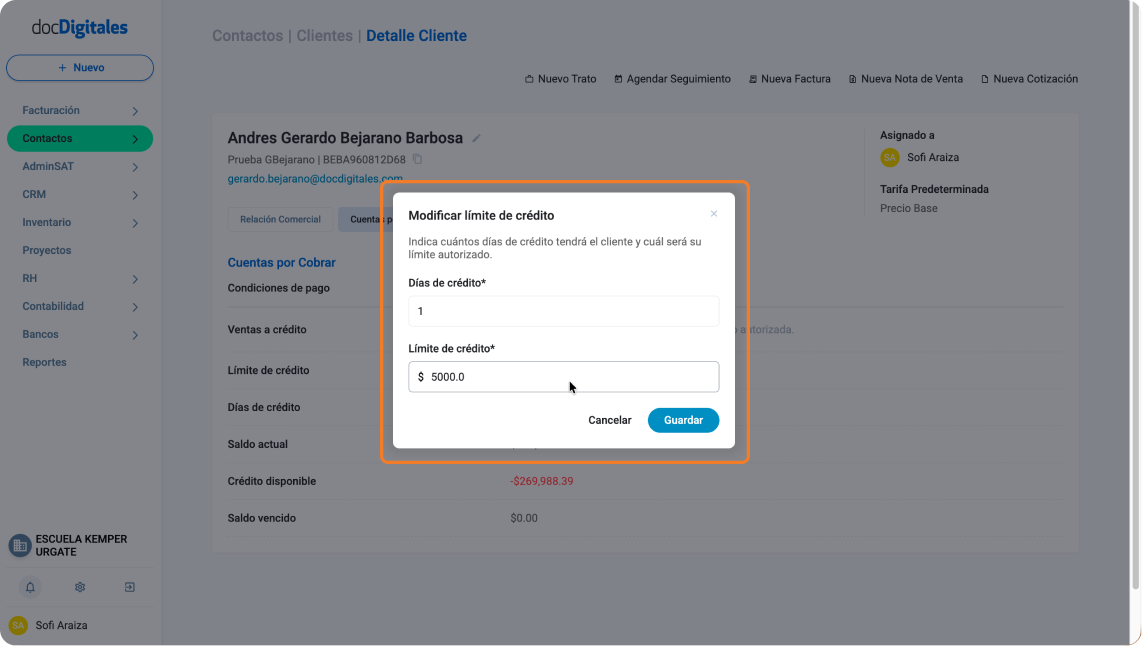Expand the Contabilidad menu chevron
The height and width of the screenshot is (646, 1142).
135,307
